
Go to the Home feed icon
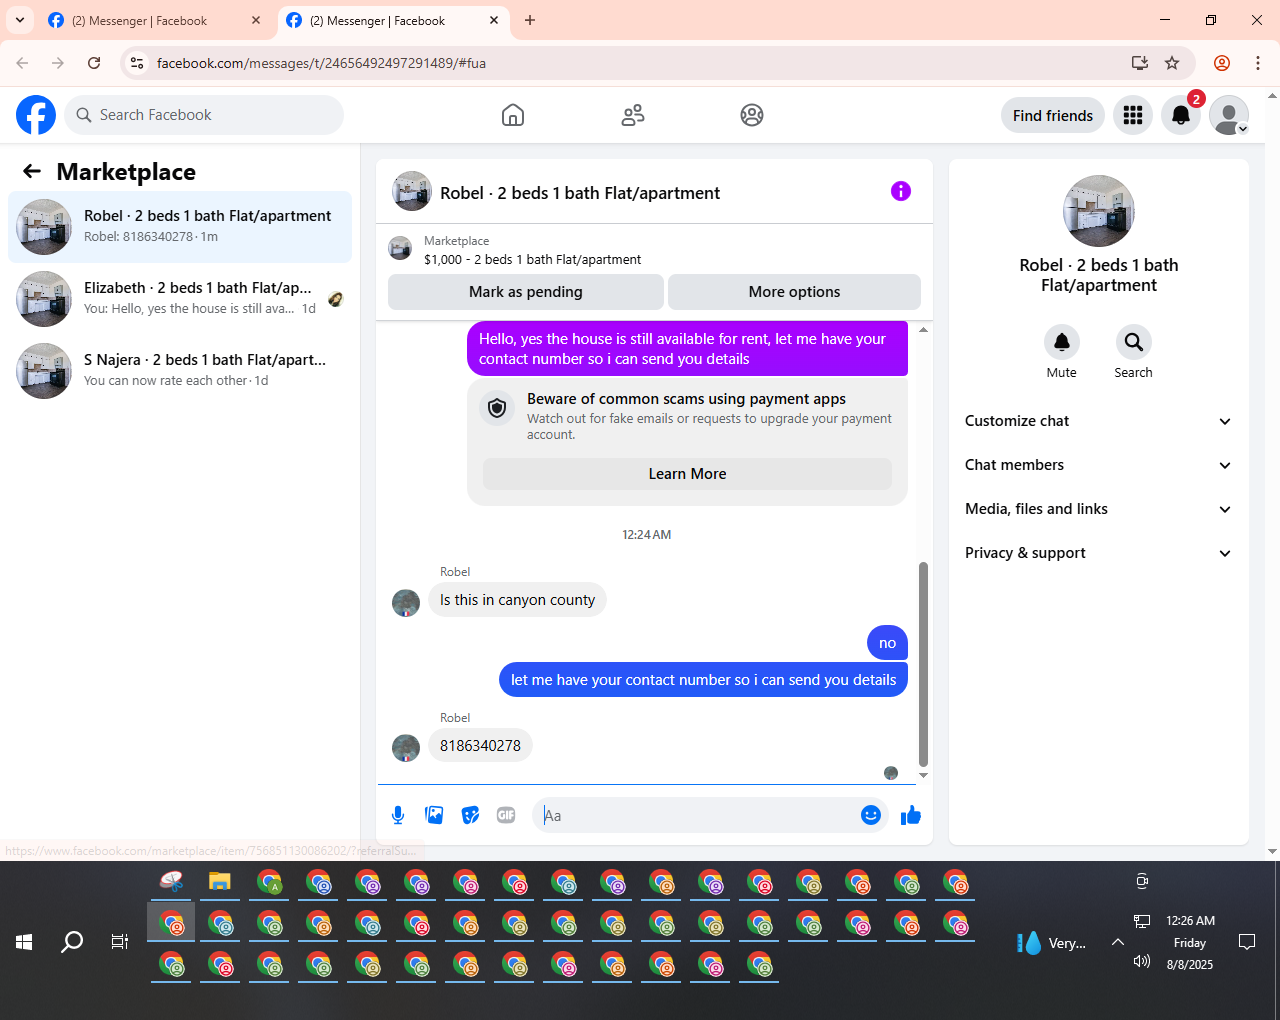tap(513, 115)
